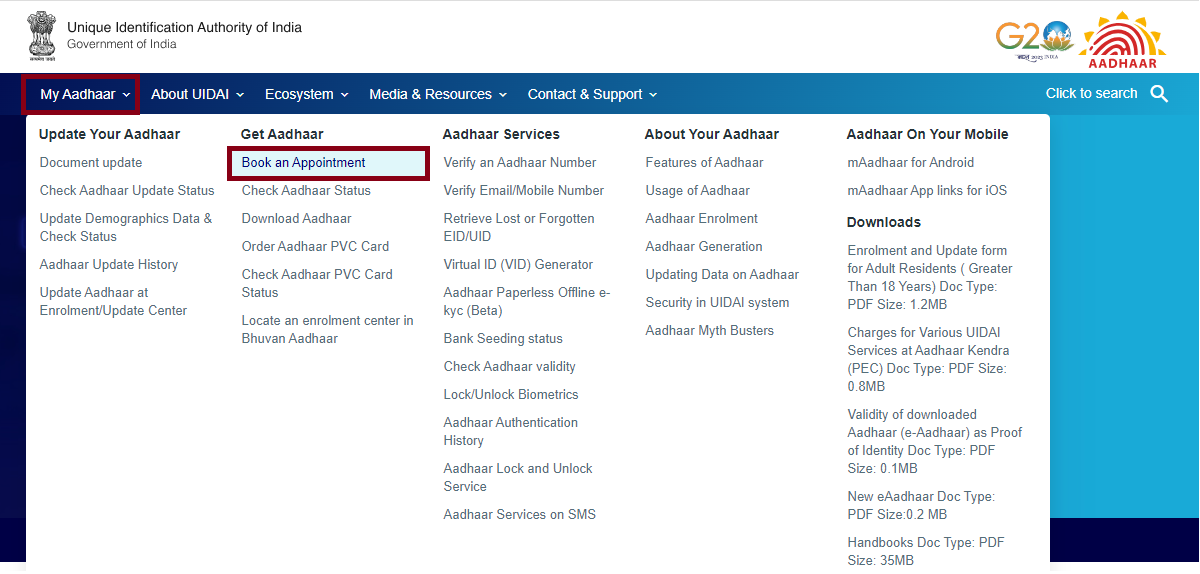This screenshot has width=1200, height=574.
Task: Expand the About UIDAI dropdown
Action: (x=197, y=95)
